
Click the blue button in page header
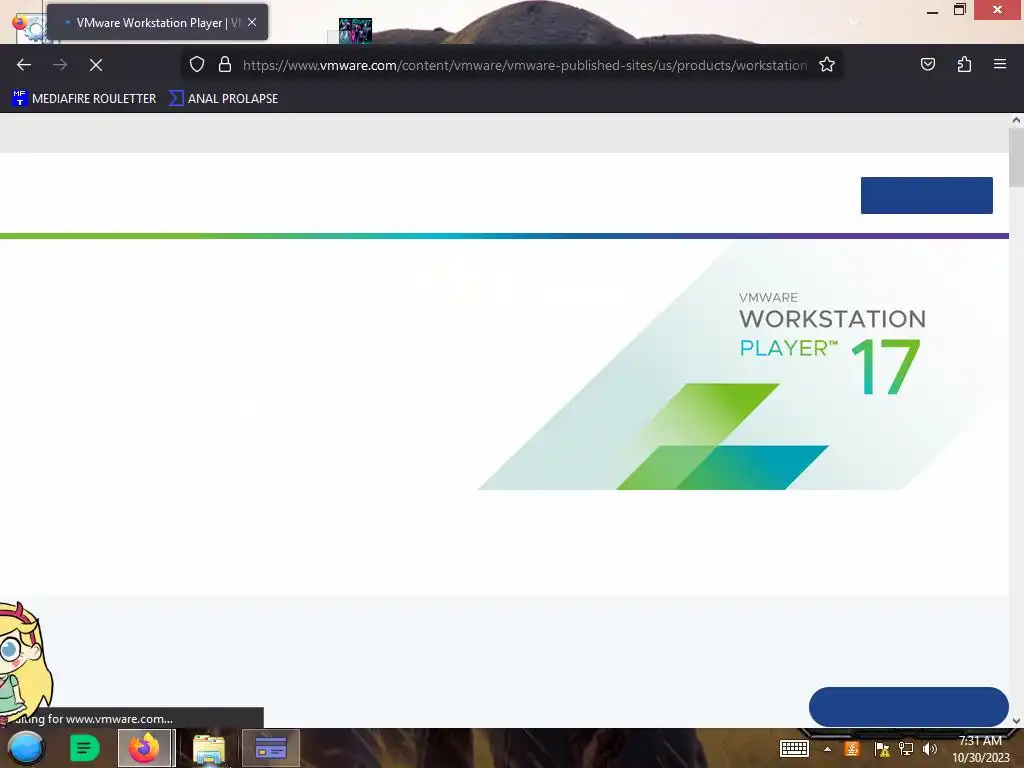(926, 195)
